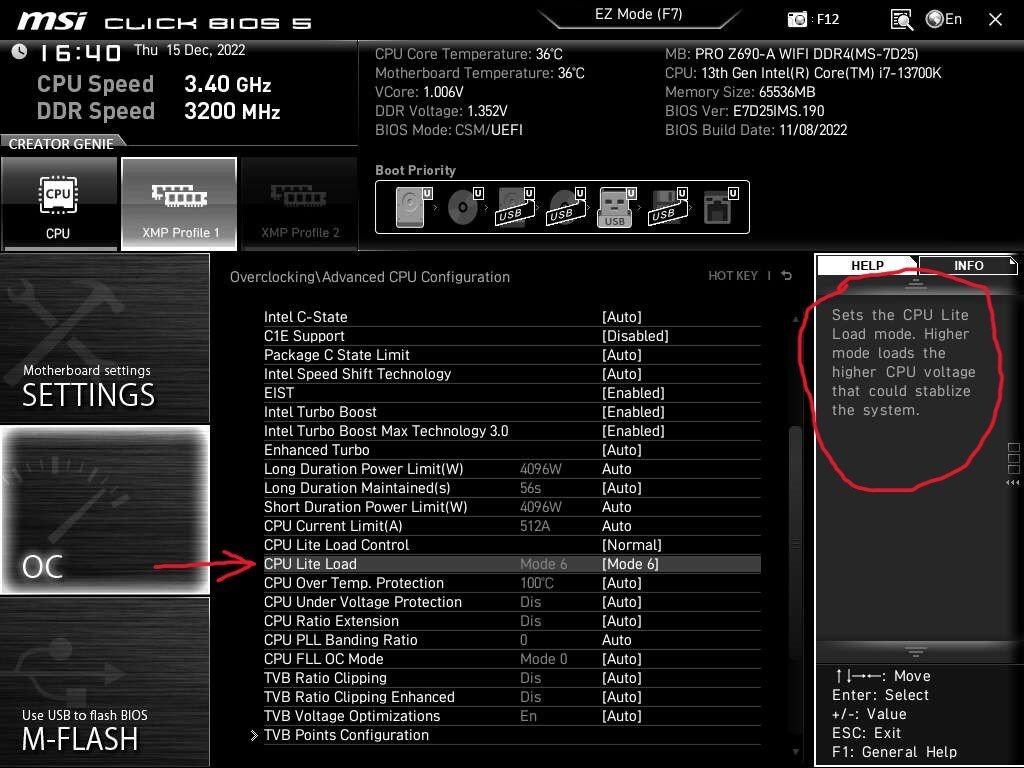Switch to the HELP tab
Viewport: 1024px width, 768px height.
[867, 265]
